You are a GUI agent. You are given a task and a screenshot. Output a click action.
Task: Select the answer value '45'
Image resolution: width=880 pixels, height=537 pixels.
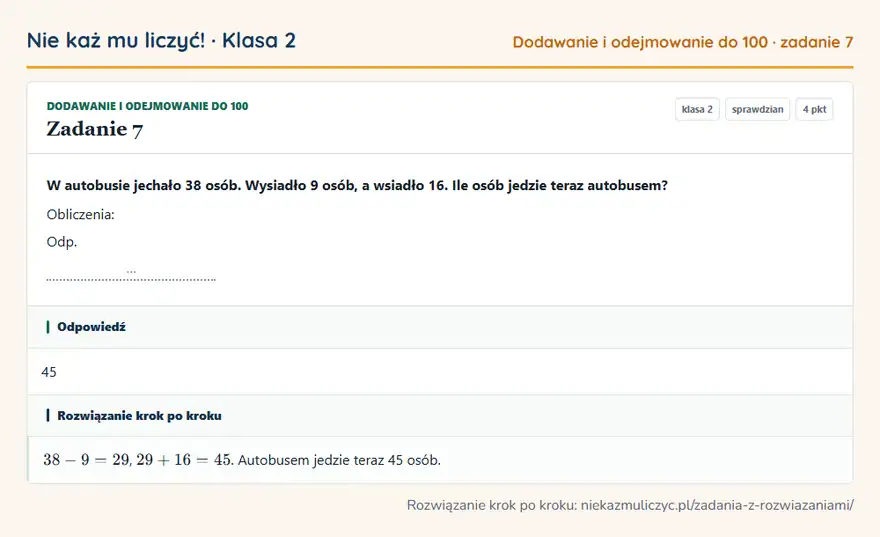click(x=49, y=372)
